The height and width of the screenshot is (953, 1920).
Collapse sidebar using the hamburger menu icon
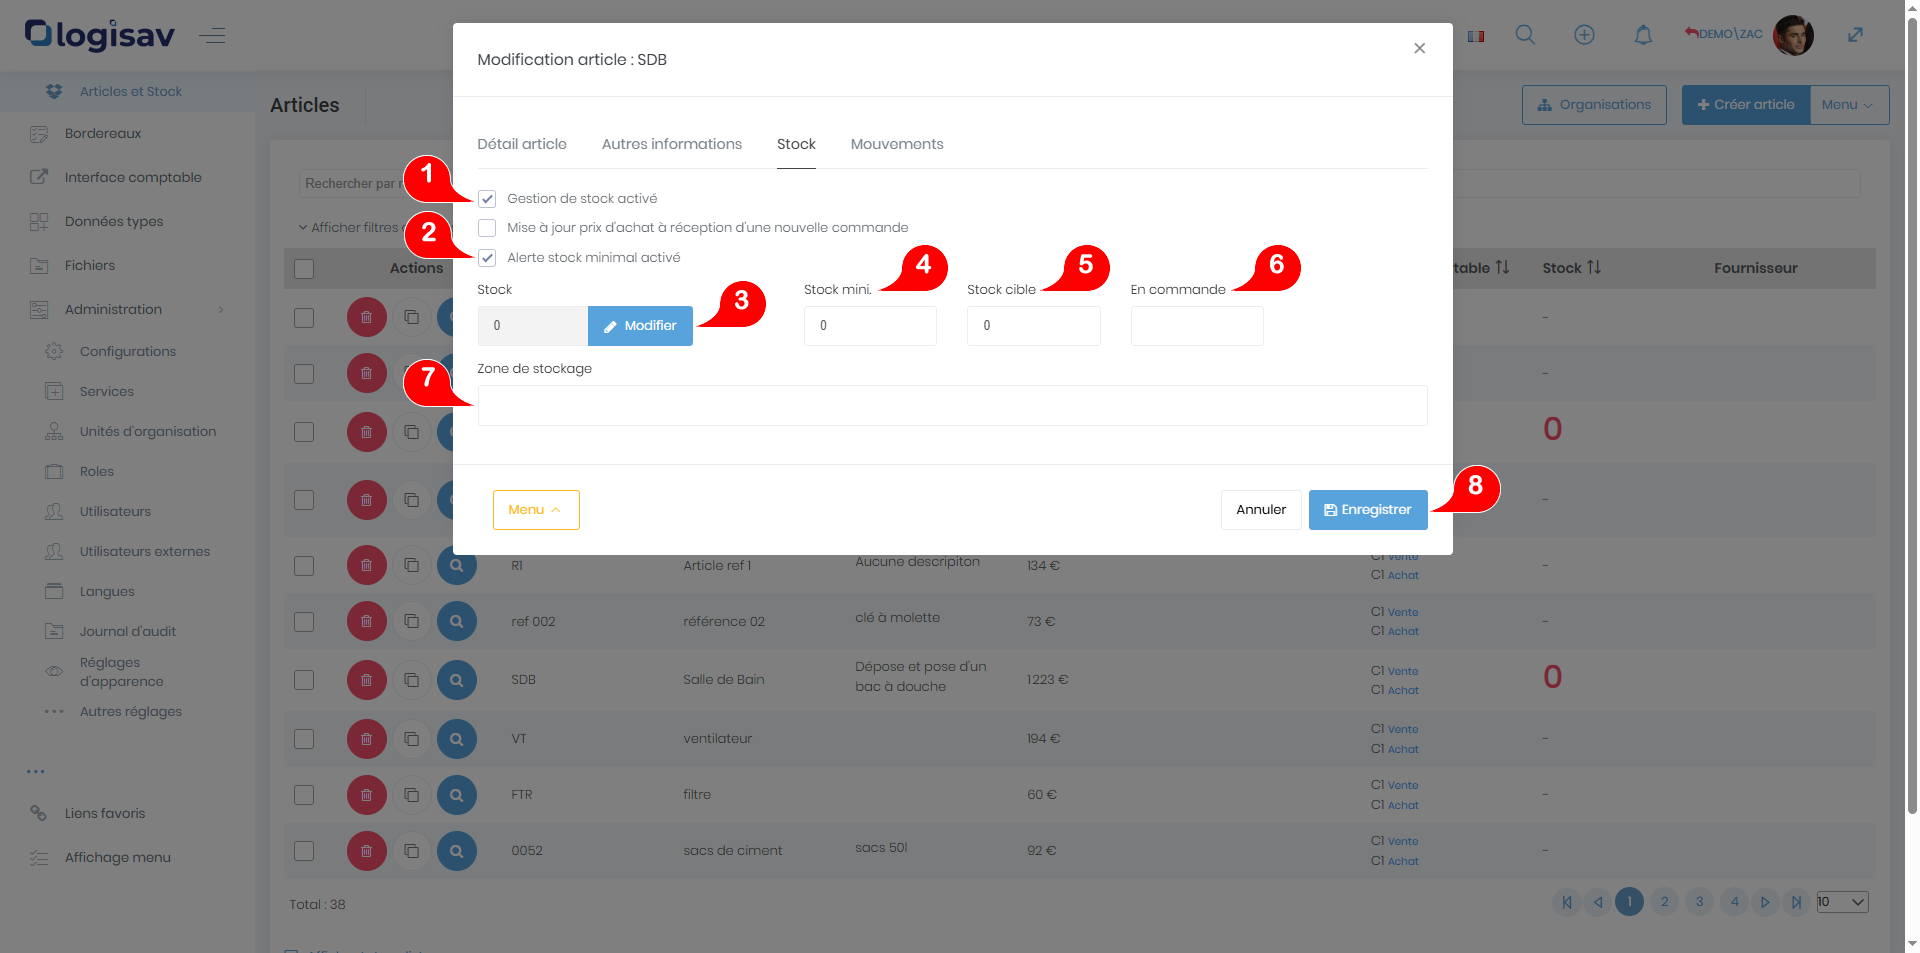[x=212, y=36]
